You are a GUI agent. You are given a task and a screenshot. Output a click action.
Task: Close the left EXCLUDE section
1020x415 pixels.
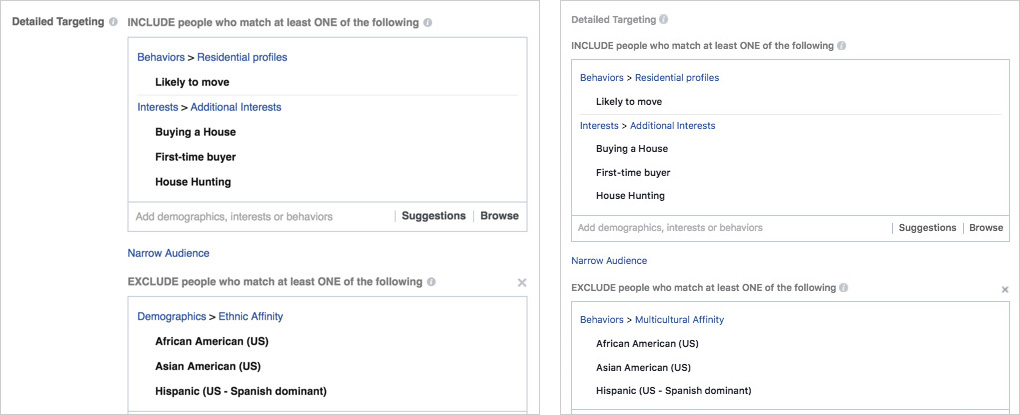pos(521,283)
